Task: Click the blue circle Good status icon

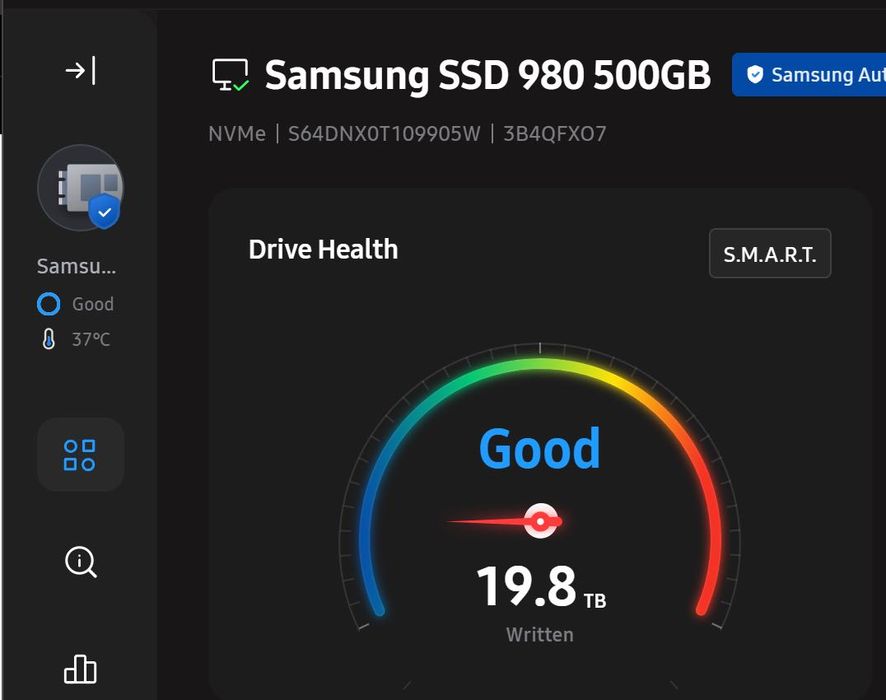Action: click(49, 304)
